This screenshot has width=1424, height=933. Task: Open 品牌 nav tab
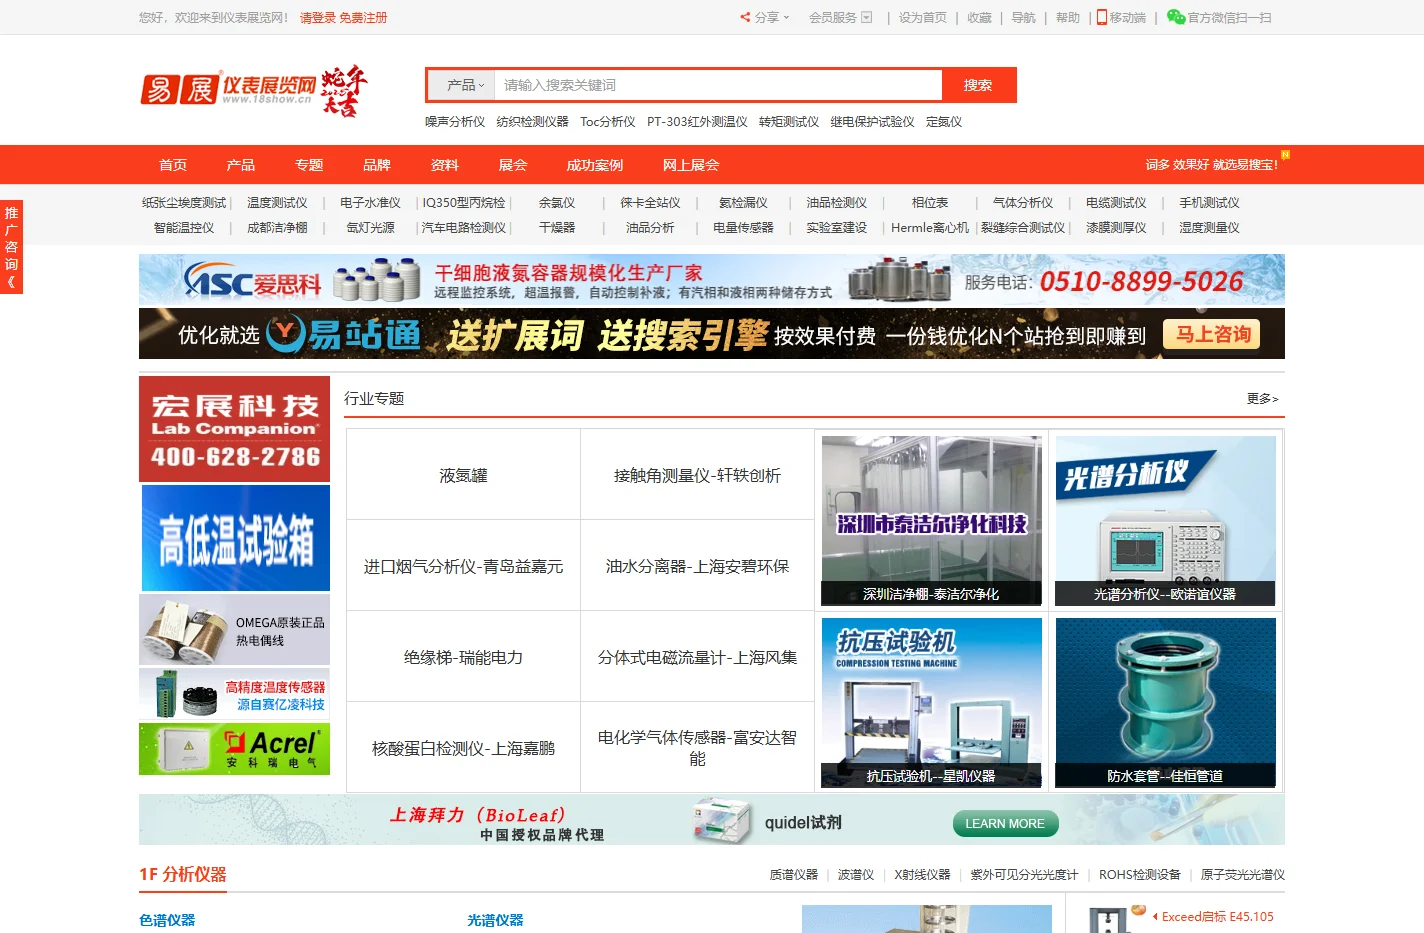point(377,165)
